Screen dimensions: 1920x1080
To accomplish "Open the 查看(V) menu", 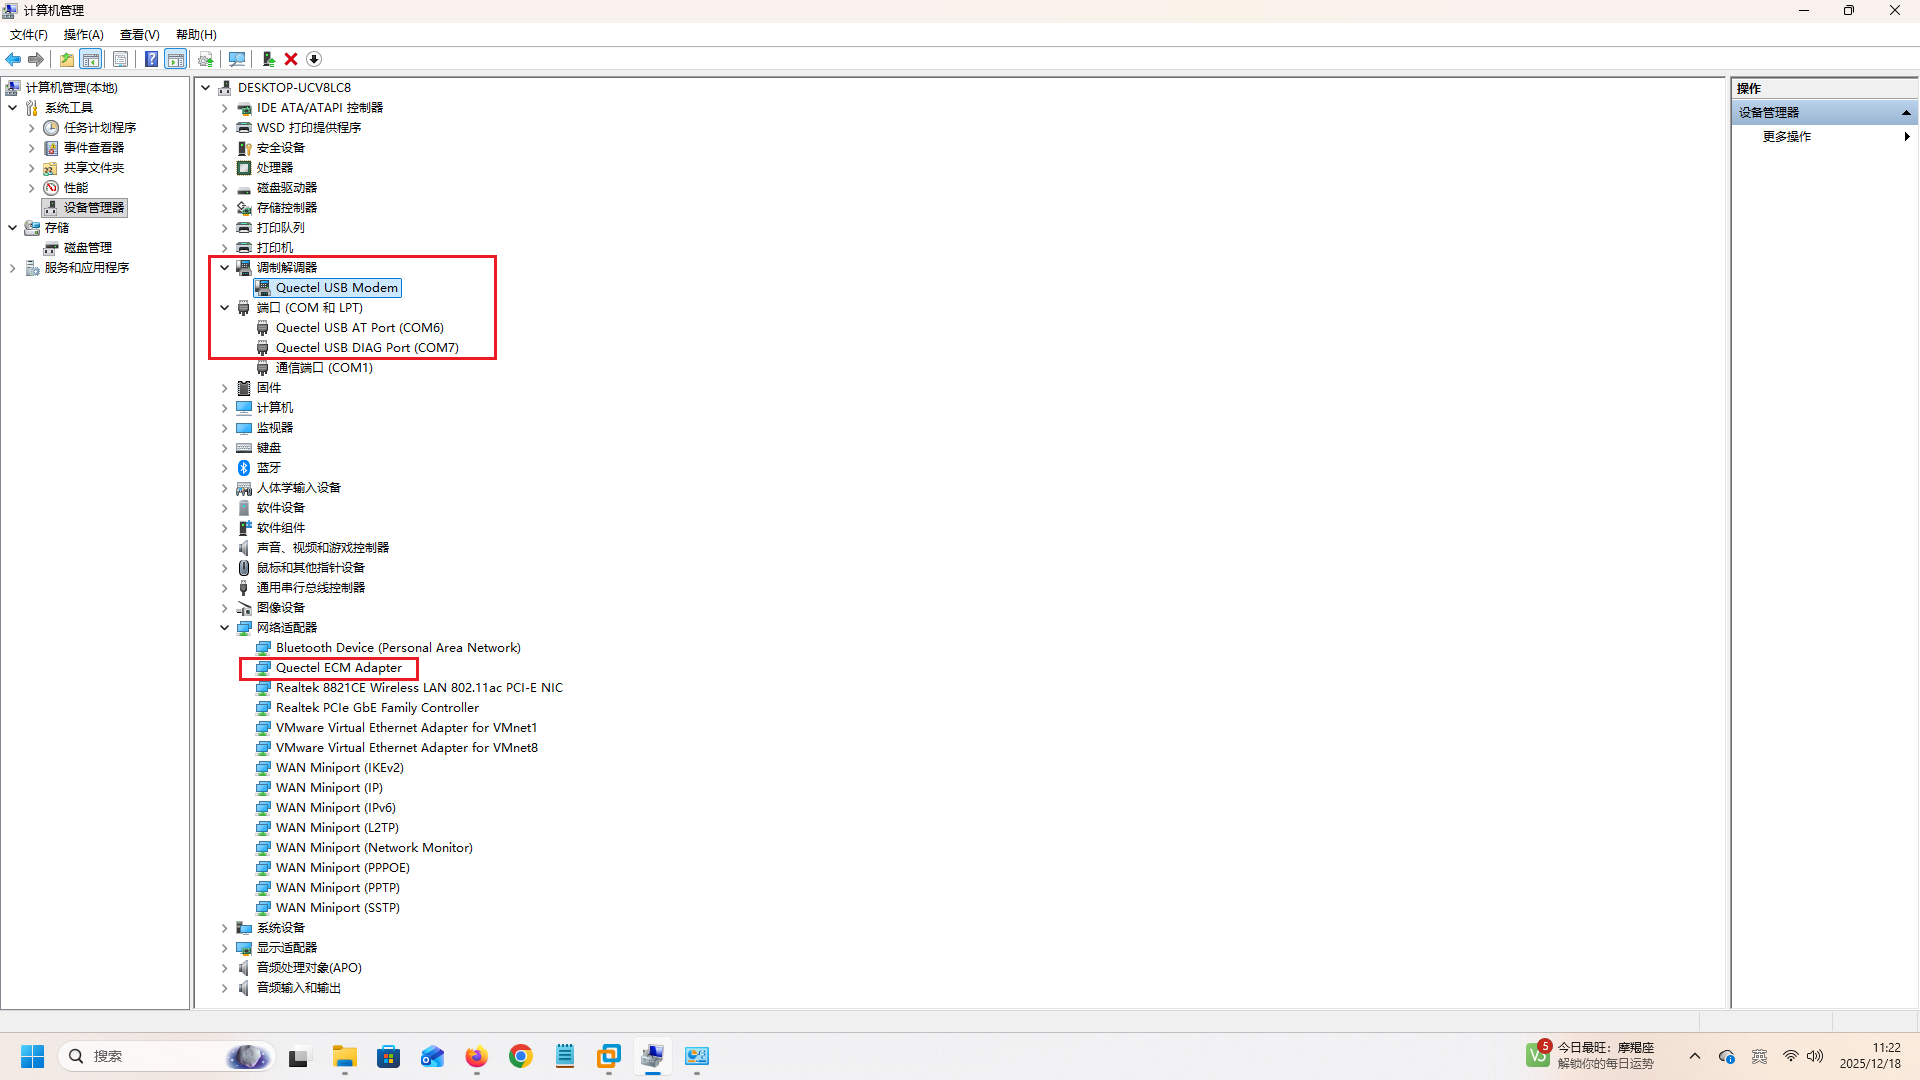I will point(139,34).
